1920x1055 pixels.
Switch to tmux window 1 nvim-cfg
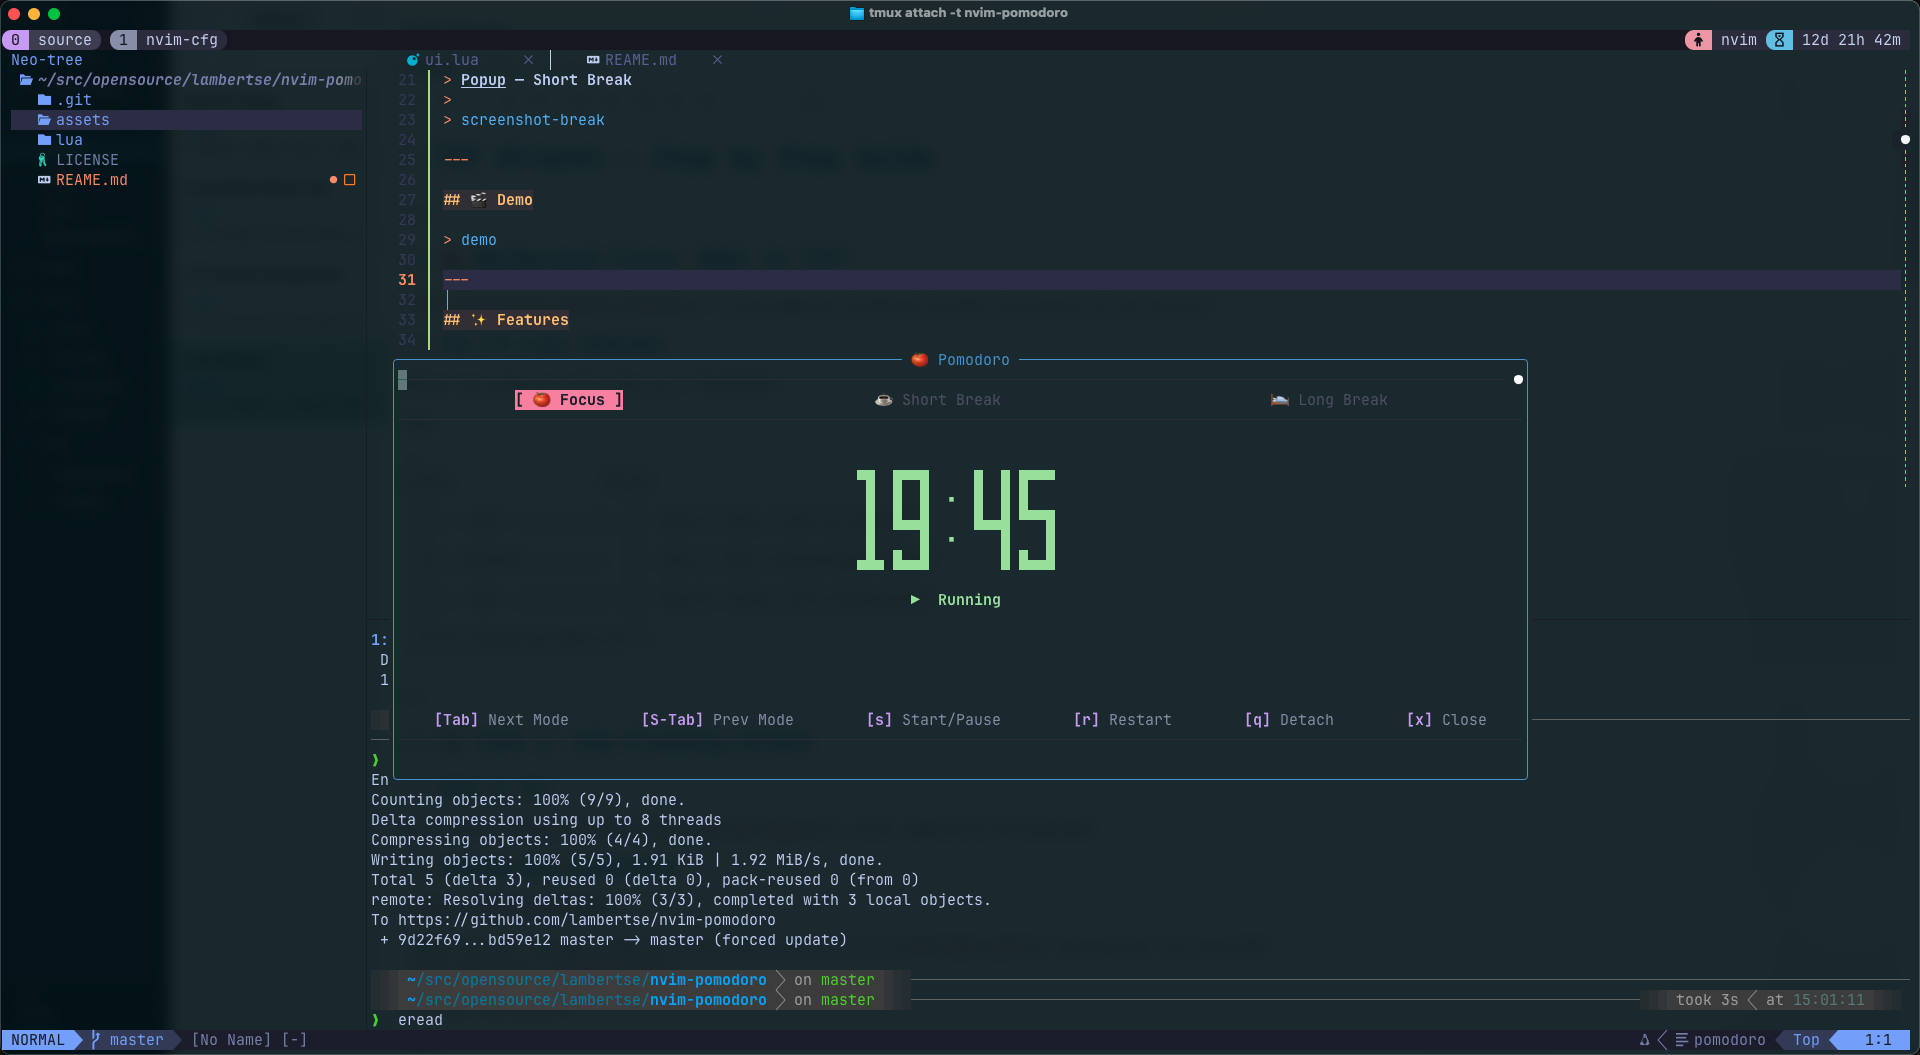[x=168, y=40]
